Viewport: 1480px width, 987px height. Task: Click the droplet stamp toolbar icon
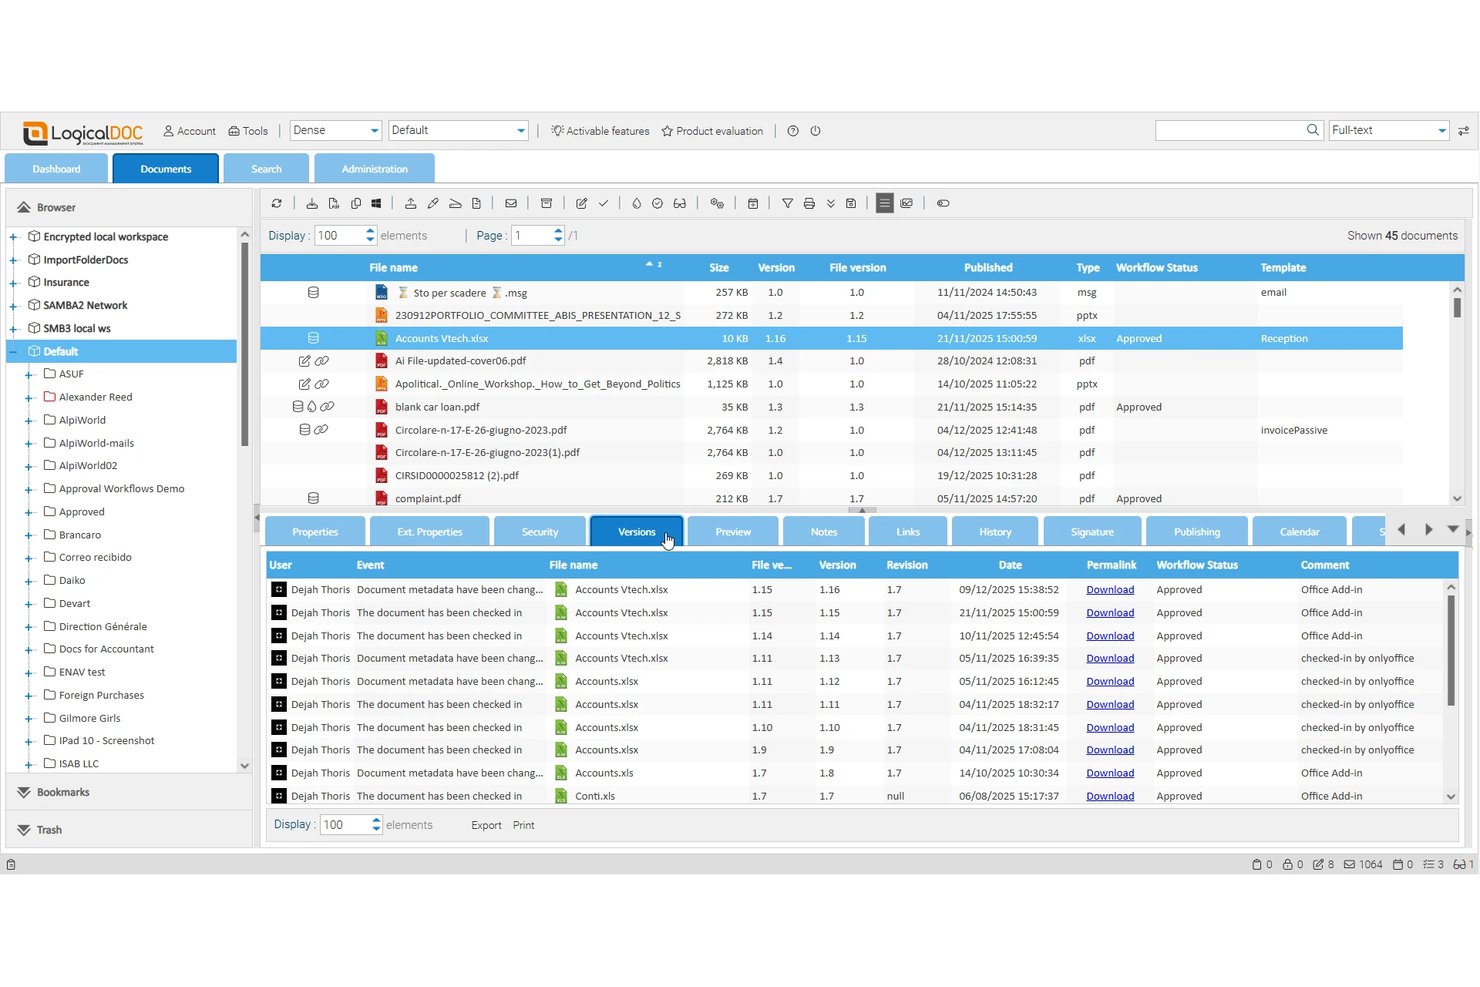[636, 203]
